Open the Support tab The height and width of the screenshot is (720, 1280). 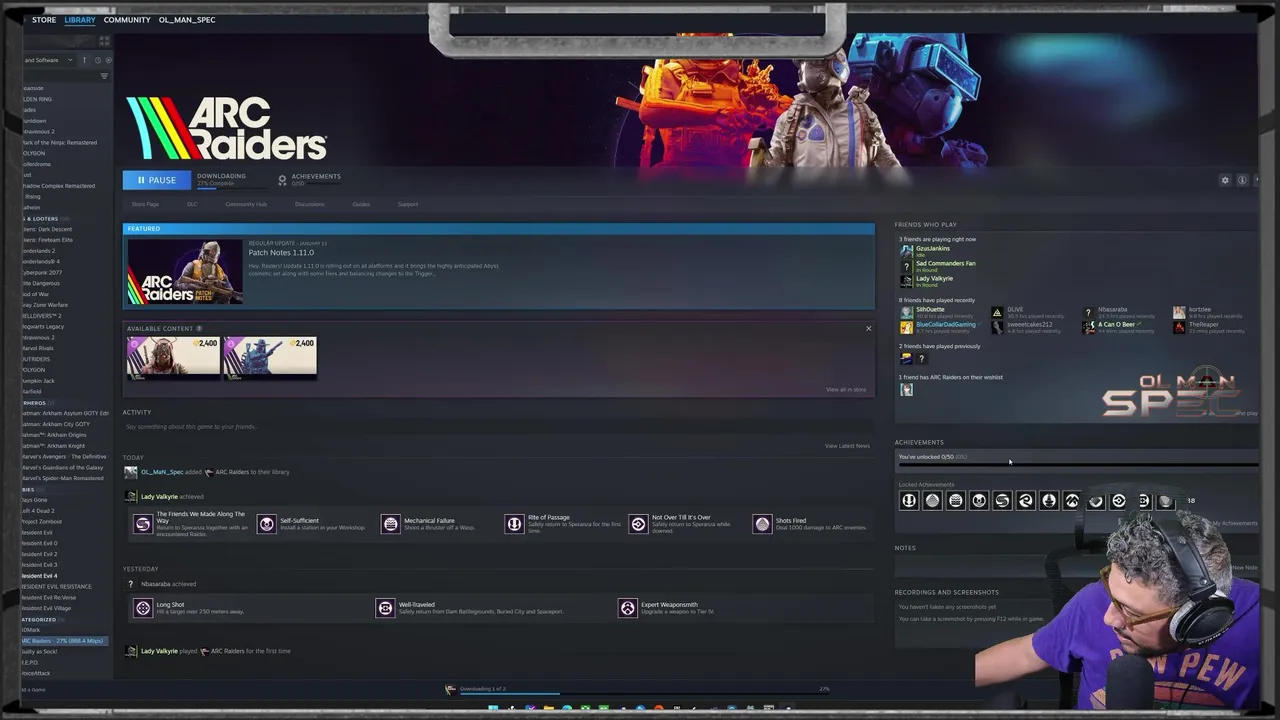point(408,204)
